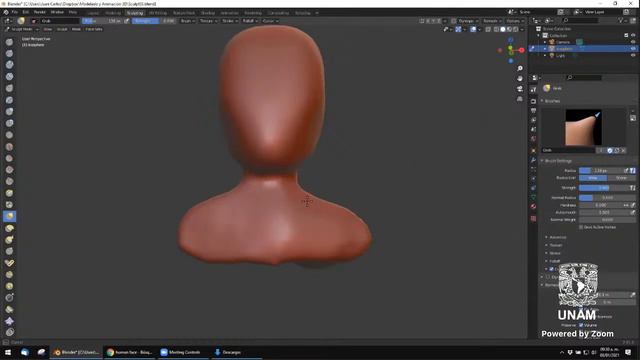The height and width of the screenshot is (360, 640).
Task: Set Radius Unit to Scene
Action: pos(621,178)
